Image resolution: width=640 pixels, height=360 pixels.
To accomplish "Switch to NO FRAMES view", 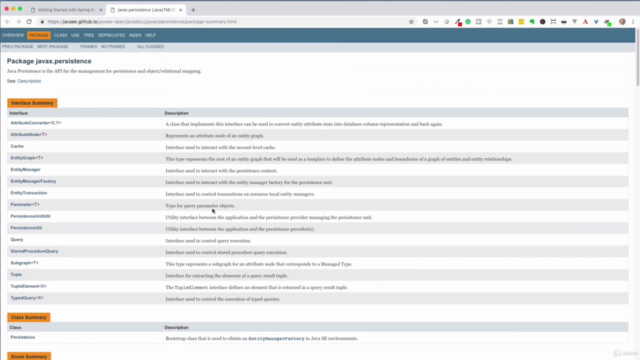I will (x=113, y=47).
